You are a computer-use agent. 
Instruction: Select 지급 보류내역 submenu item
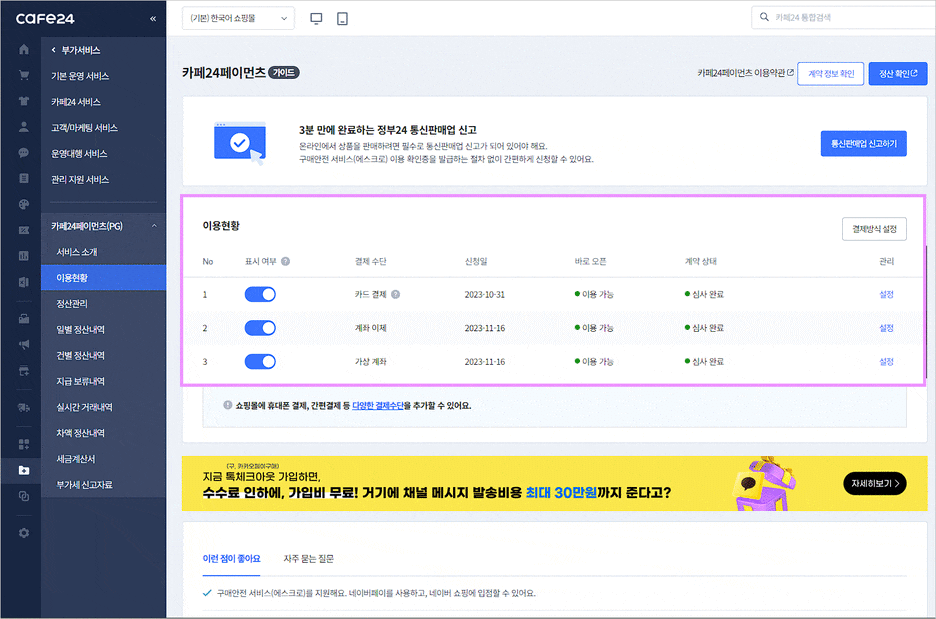coord(80,381)
